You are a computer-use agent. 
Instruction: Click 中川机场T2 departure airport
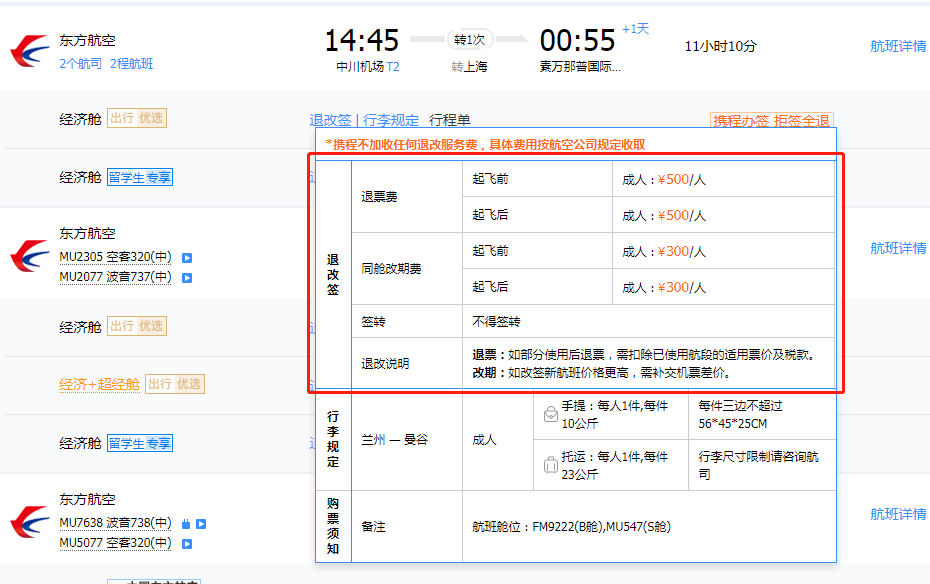(x=368, y=67)
